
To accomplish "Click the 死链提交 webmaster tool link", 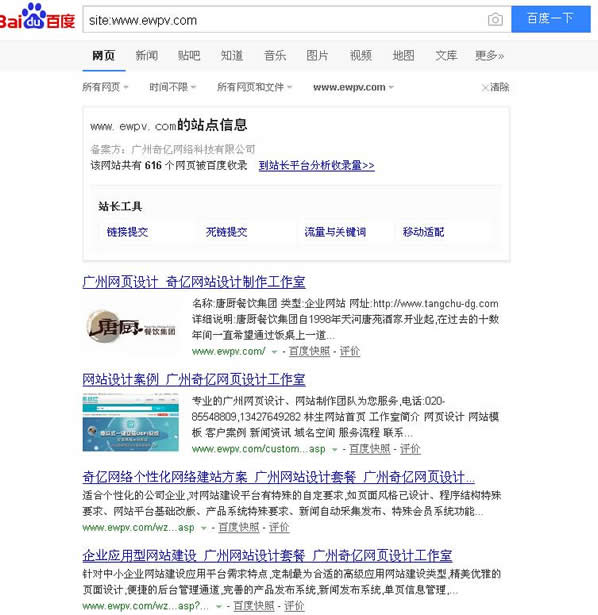I will 227,232.
